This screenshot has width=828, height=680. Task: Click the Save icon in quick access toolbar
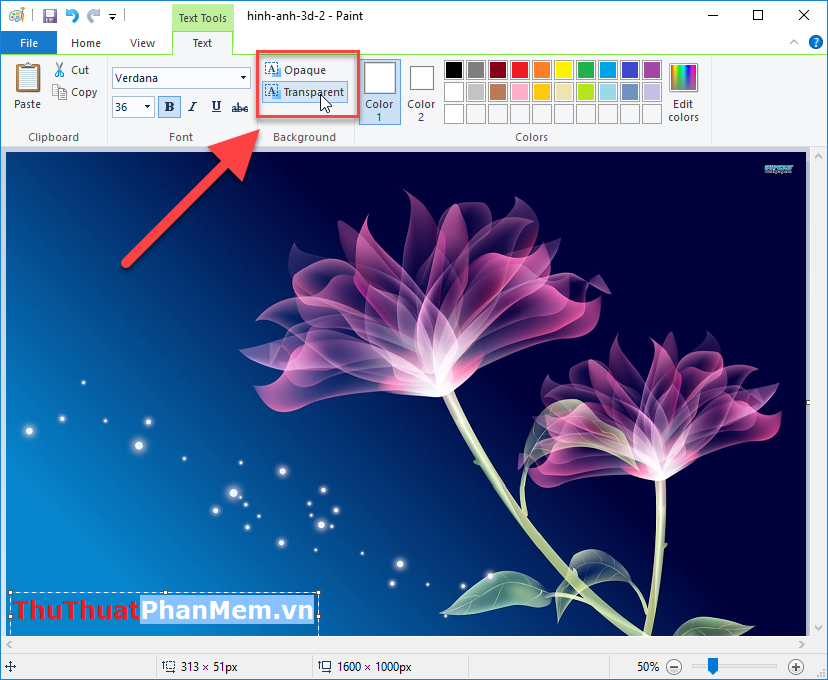pyautogui.click(x=48, y=15)
